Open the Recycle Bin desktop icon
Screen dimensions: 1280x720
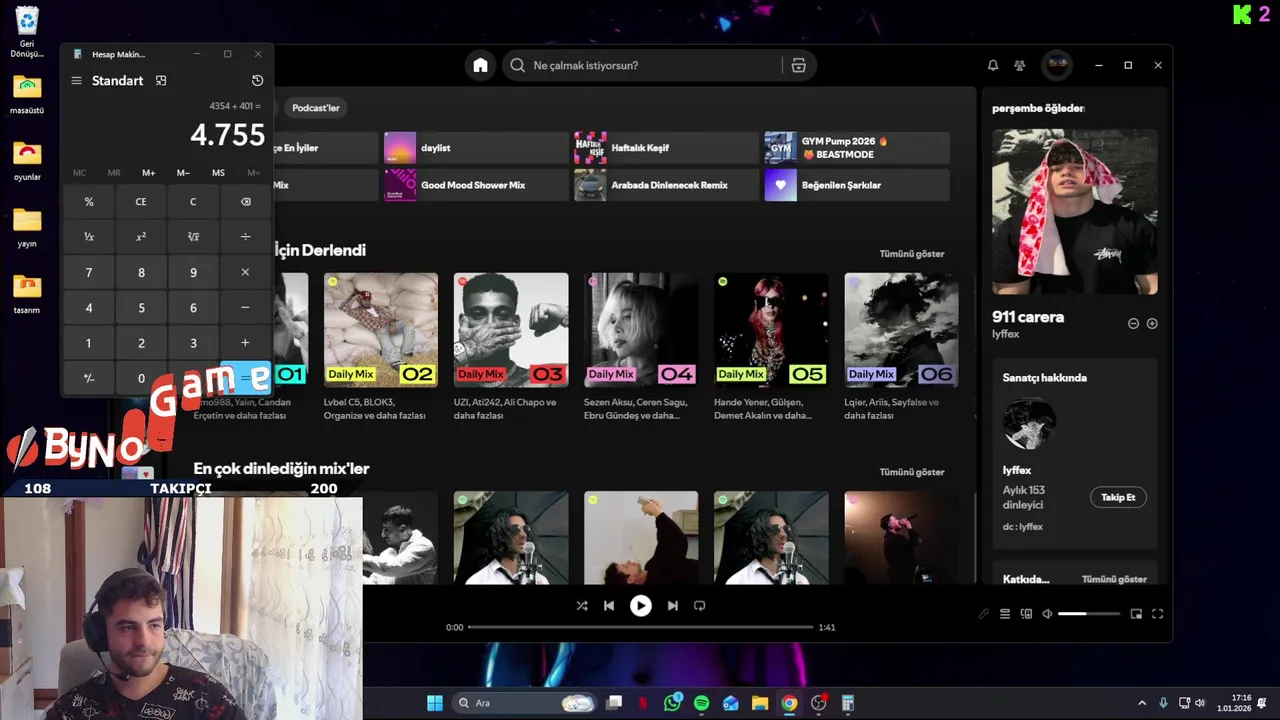27,32
